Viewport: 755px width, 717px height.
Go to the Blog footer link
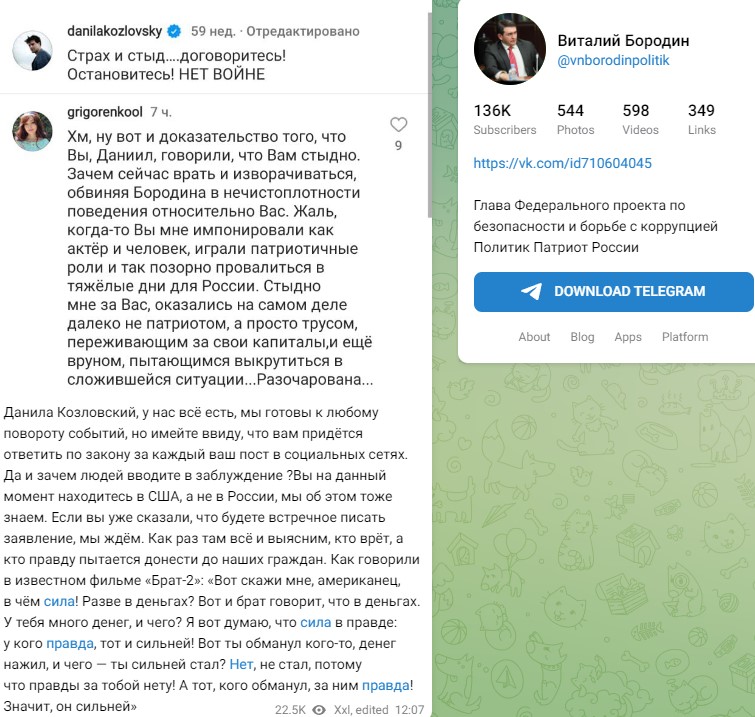pos(582,337)
